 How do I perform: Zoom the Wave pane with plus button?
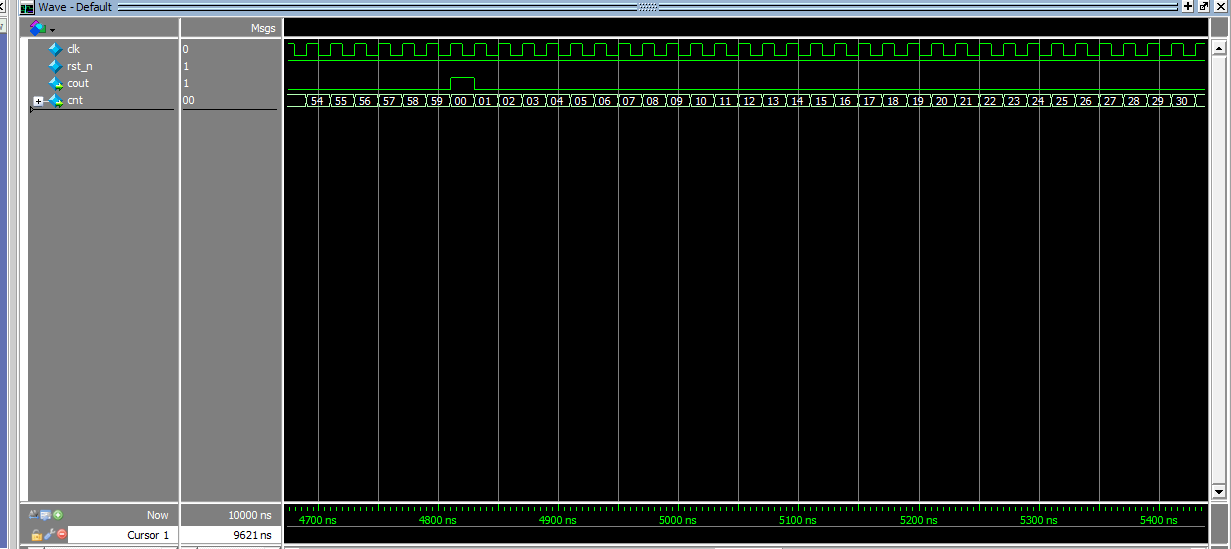pyautogui.click(x=1188, y=6)
